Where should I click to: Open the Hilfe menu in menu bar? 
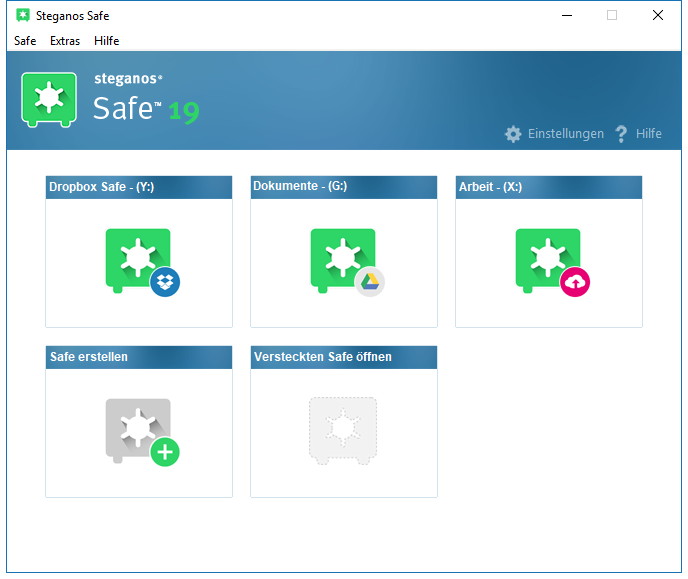click(107, 41)
